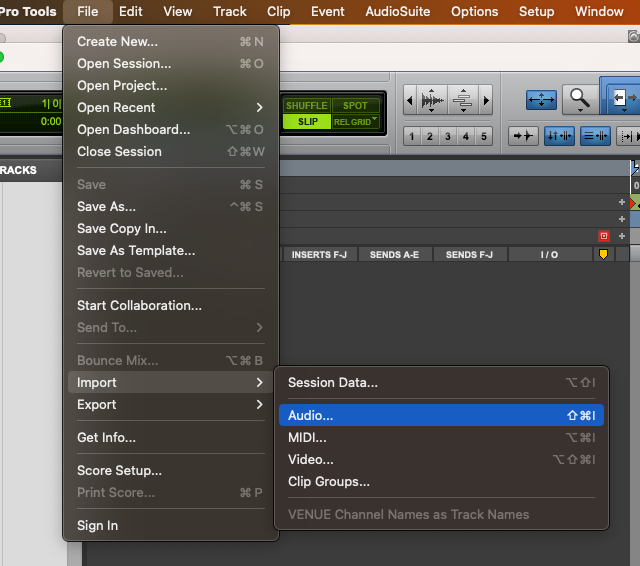
Task: Click yellow marker icon beside I/O
Action: click(x=603, y=255)
